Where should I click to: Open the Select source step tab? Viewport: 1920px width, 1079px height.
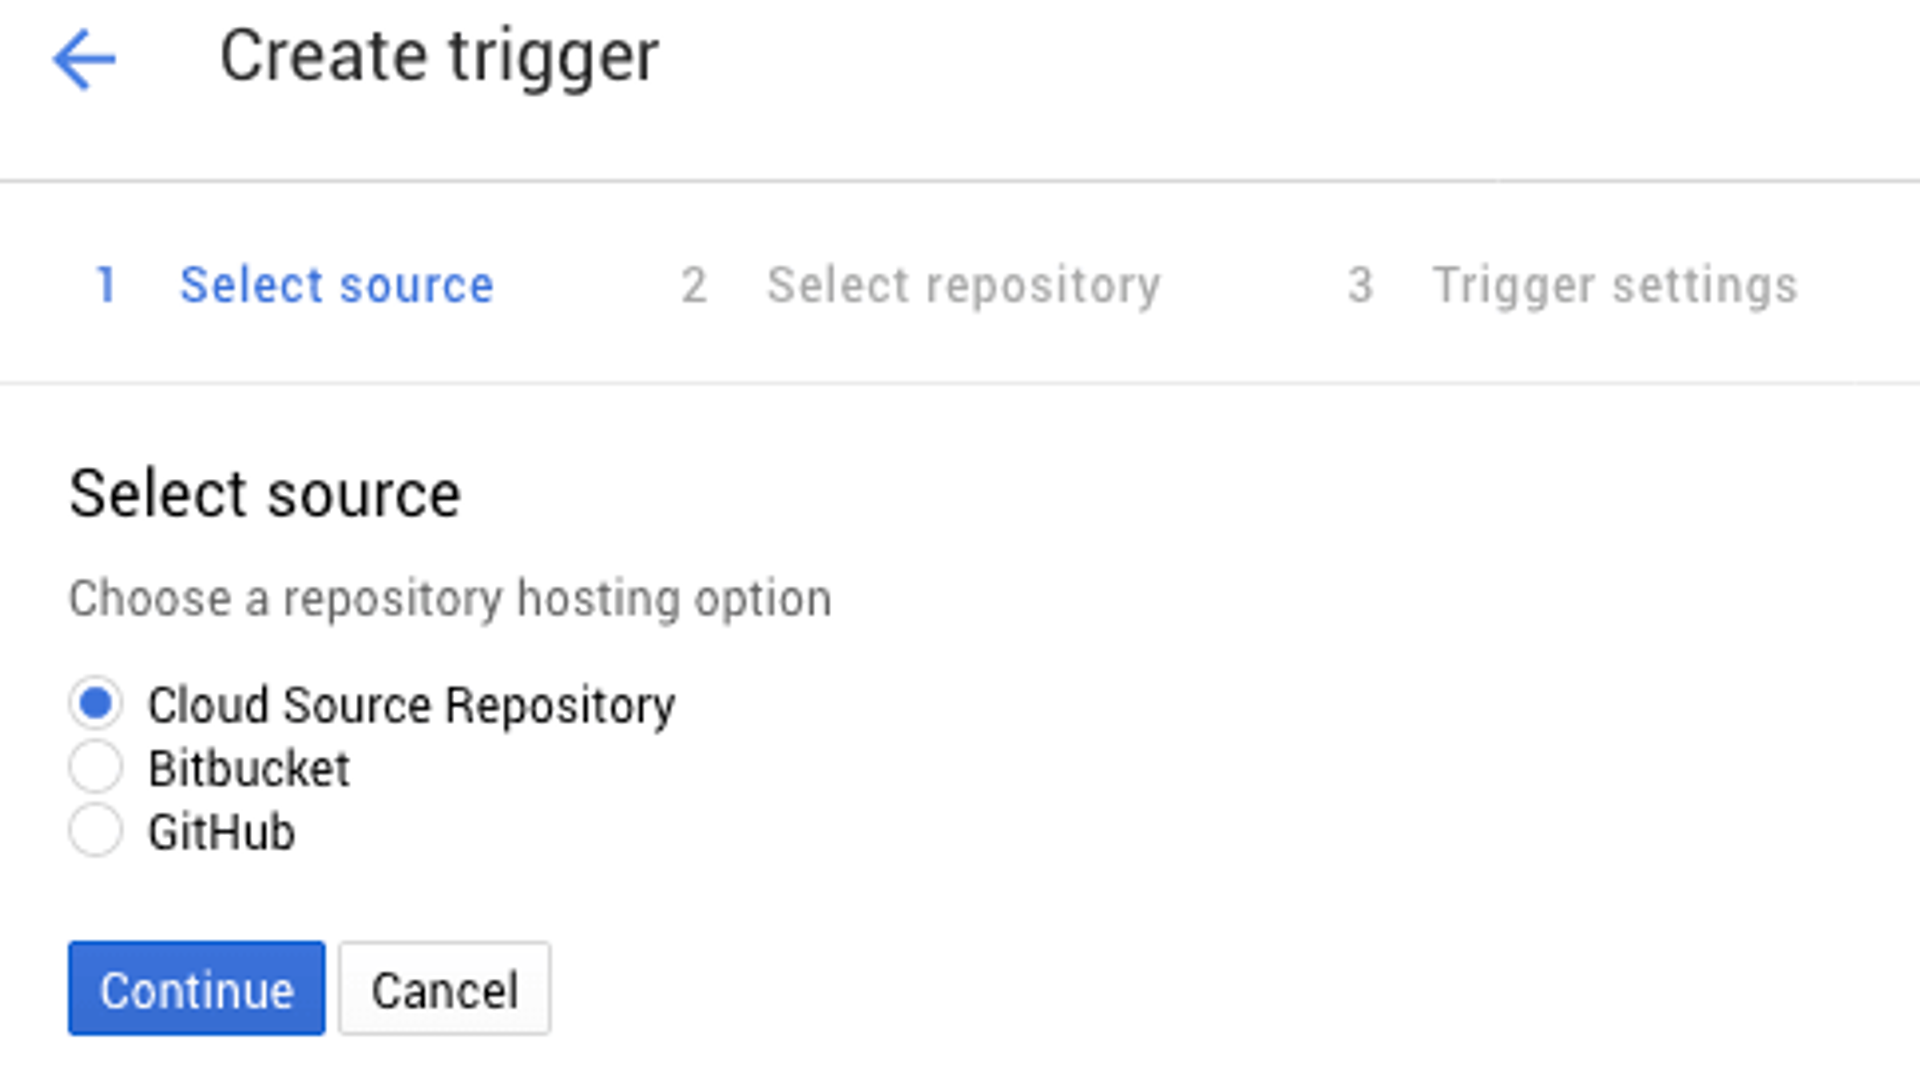(x=336, y=286)
